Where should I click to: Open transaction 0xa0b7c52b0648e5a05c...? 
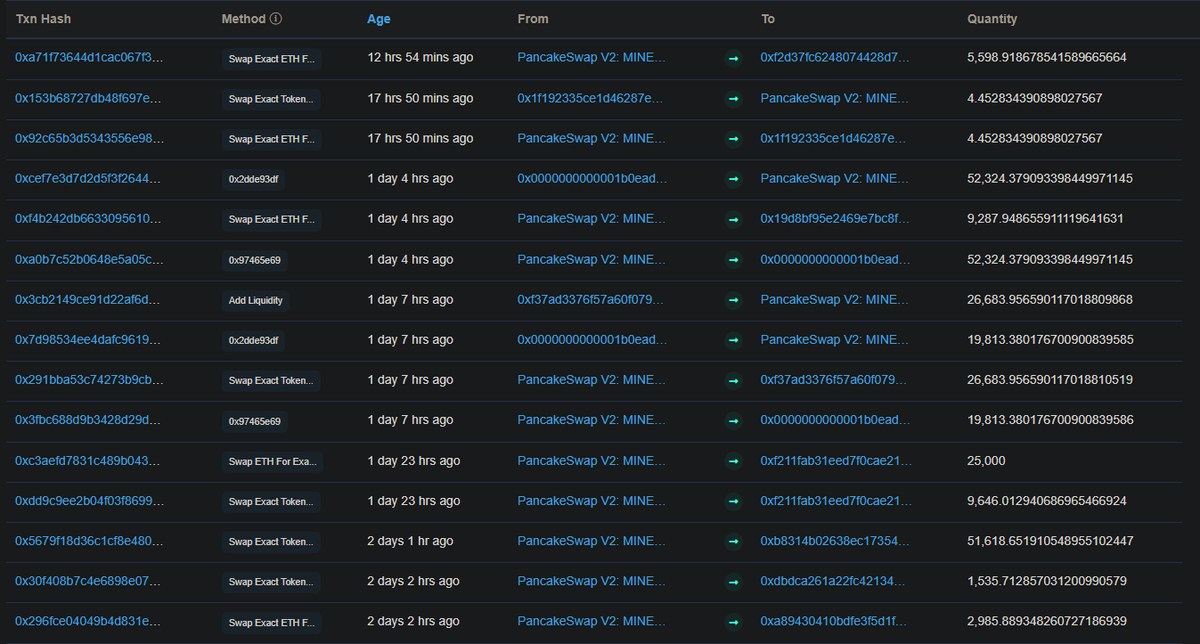pyautogui.click(x=89, y=259)
